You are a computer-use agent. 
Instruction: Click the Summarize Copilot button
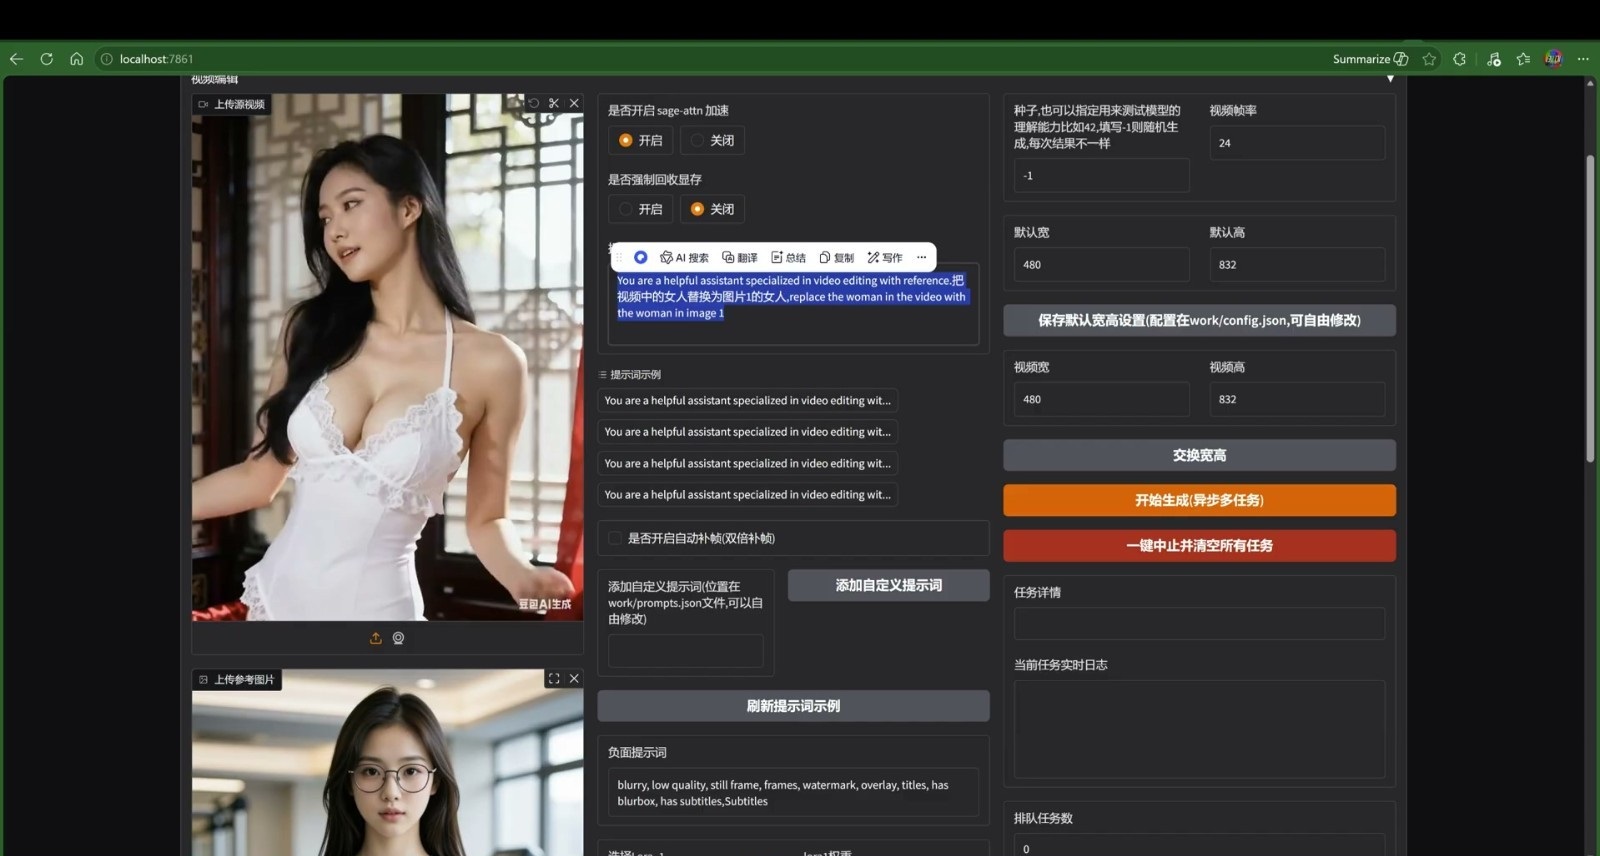point(1370,59)
